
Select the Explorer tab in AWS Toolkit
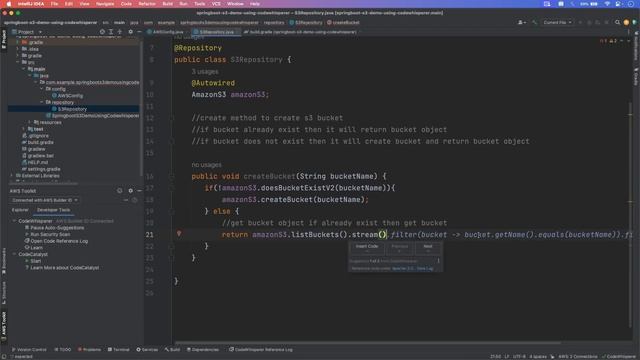(20, 210)
